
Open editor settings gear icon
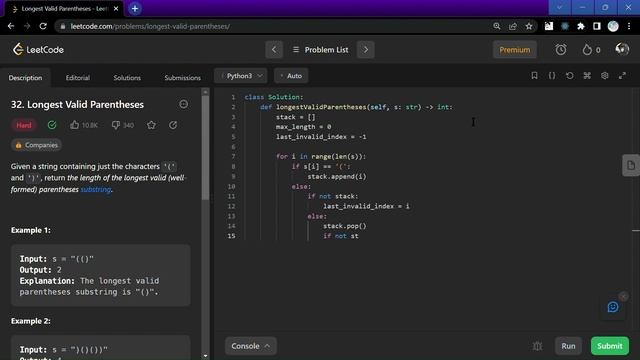coord(604,76)
